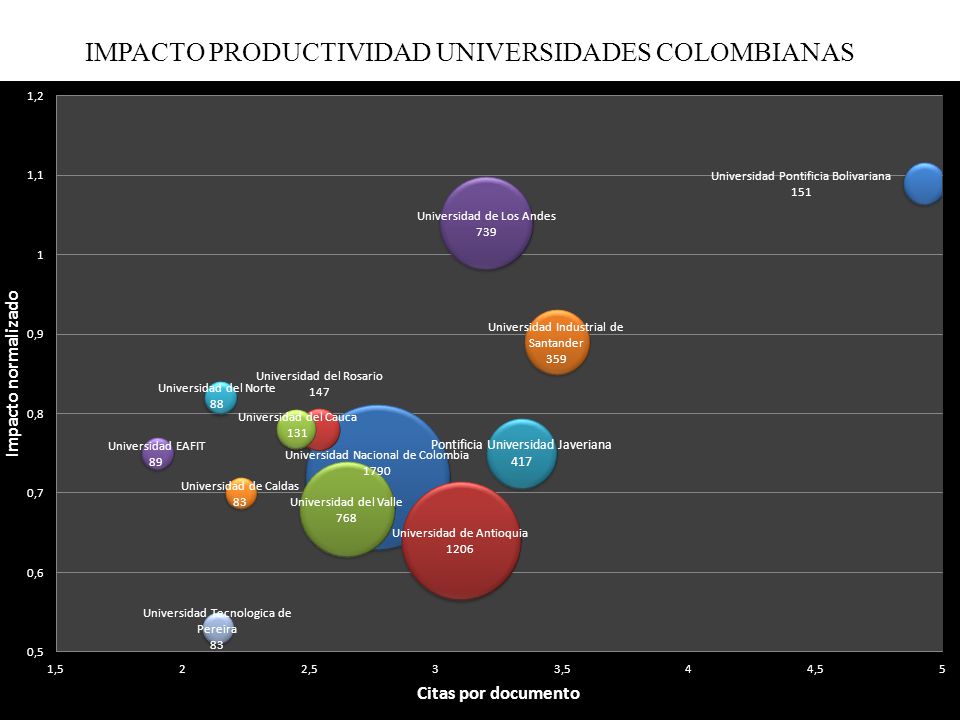Select the orange Universidad Industrial de Santander bubble

point(557,343)
